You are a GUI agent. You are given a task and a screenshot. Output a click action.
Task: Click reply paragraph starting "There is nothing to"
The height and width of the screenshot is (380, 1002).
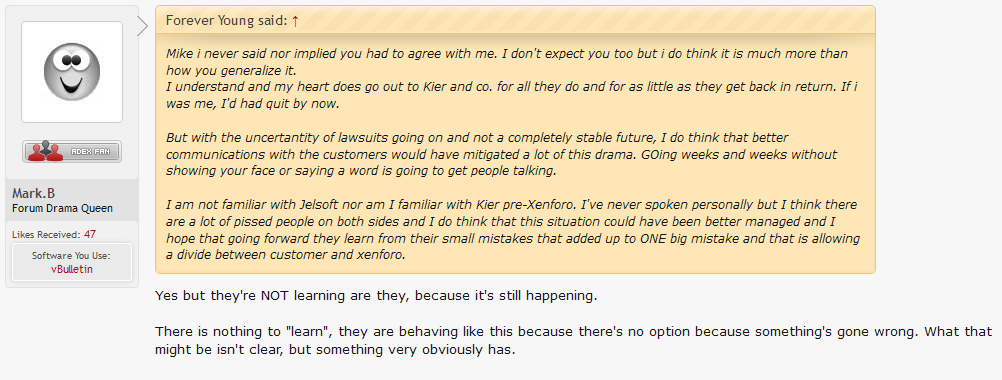(573, 341)
